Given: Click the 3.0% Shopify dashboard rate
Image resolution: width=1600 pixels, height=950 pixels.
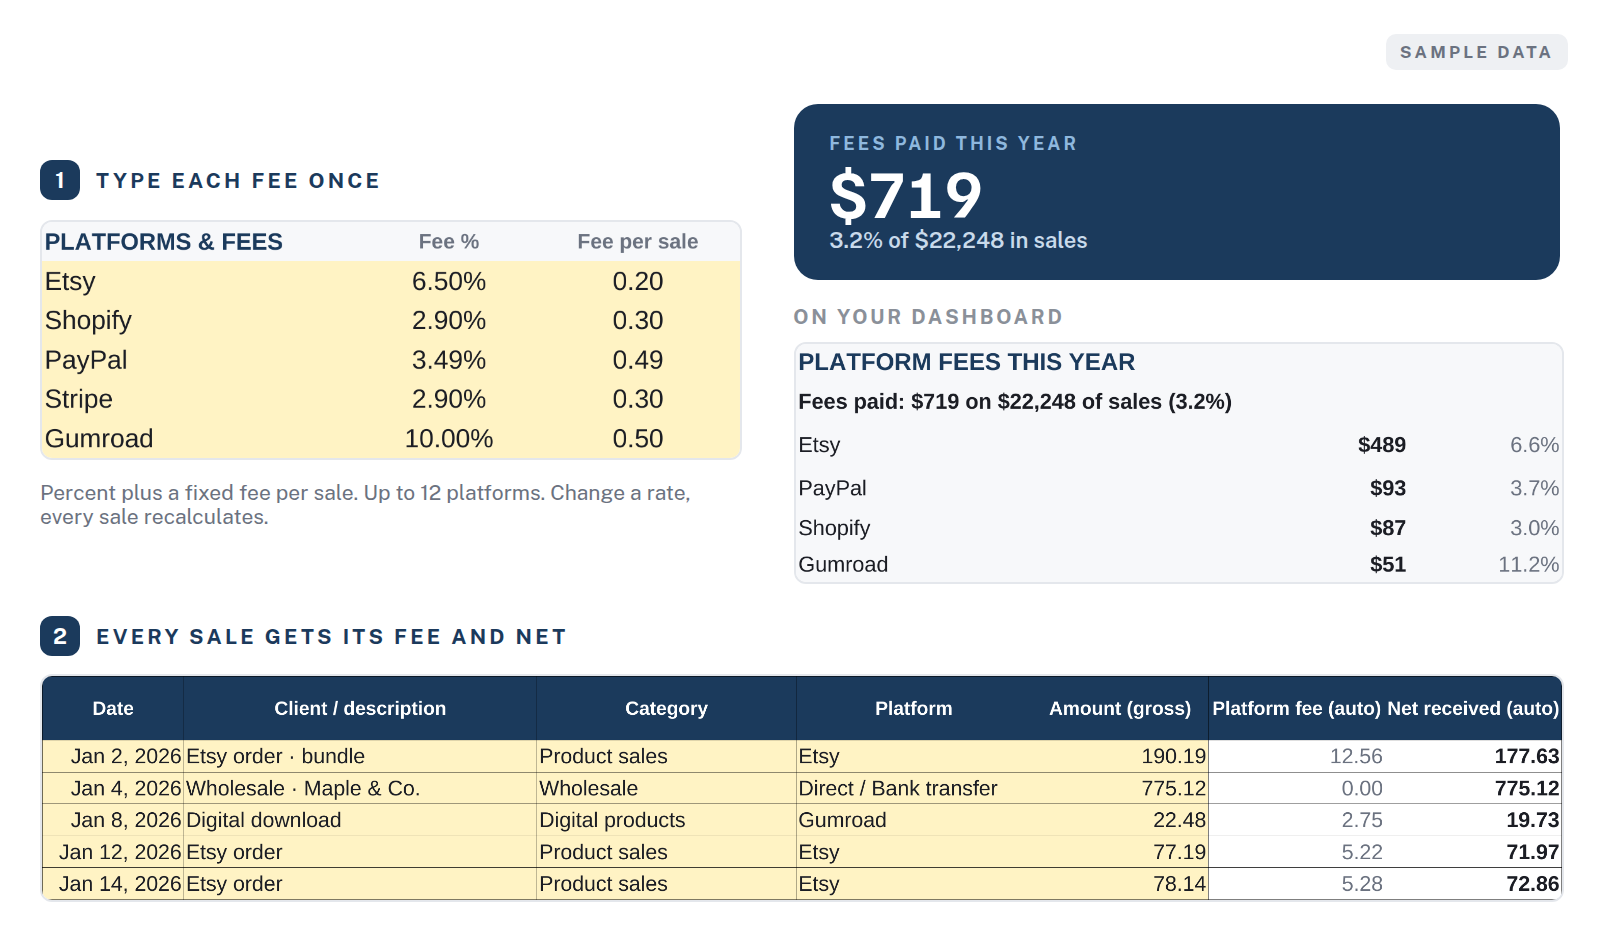Looking at the screenshot, I should [x=1535, y=528].
